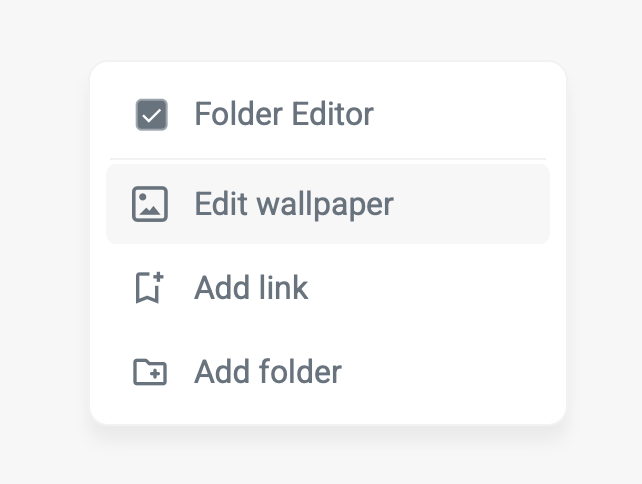The image size is (642, 484).
Task: Select the wallpaper image icon in the menu
Action: [x=150, y=204]
